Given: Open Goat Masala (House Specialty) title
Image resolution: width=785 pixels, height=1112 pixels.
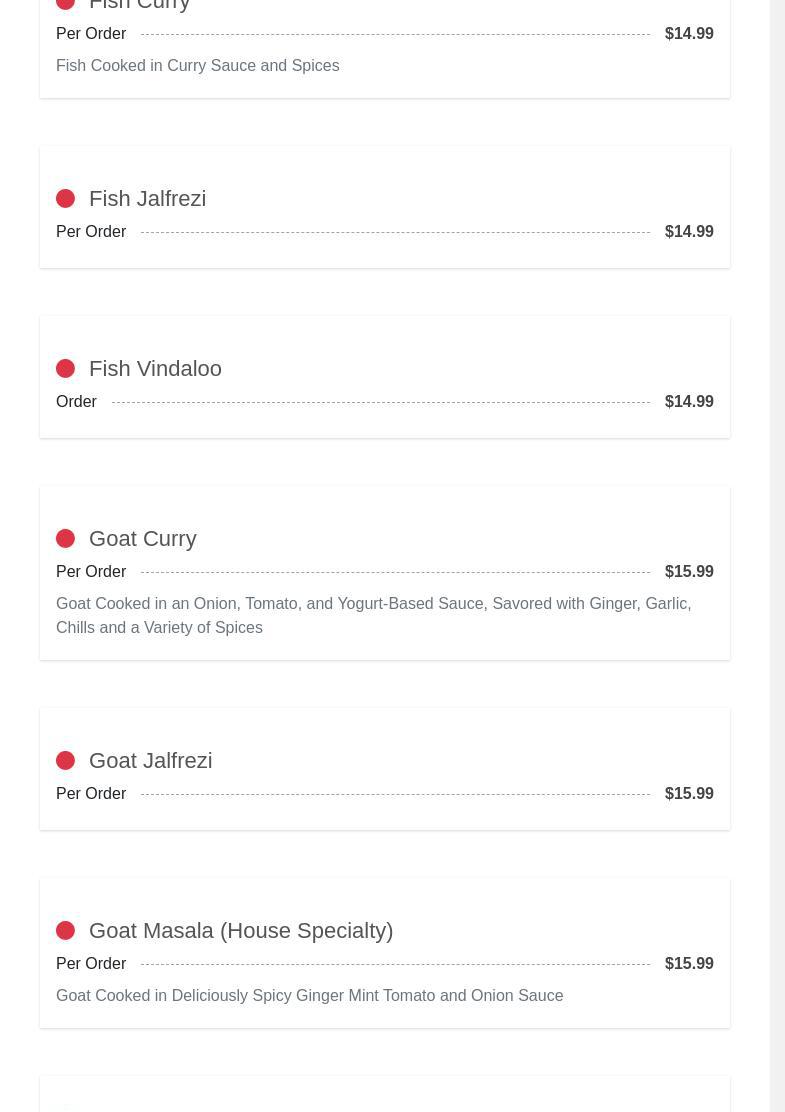Looking at the screenshot, I should coord(240,931).
